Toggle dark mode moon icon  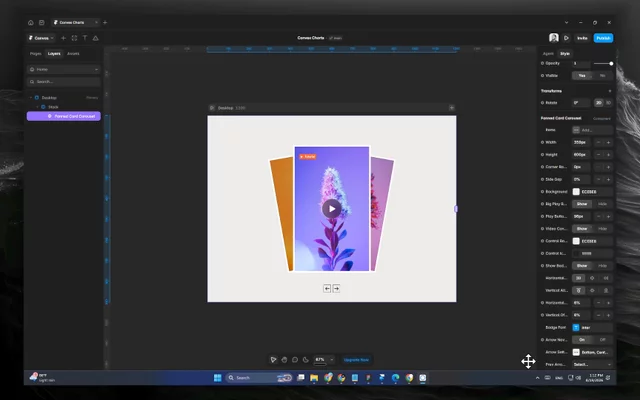point(306,360)
